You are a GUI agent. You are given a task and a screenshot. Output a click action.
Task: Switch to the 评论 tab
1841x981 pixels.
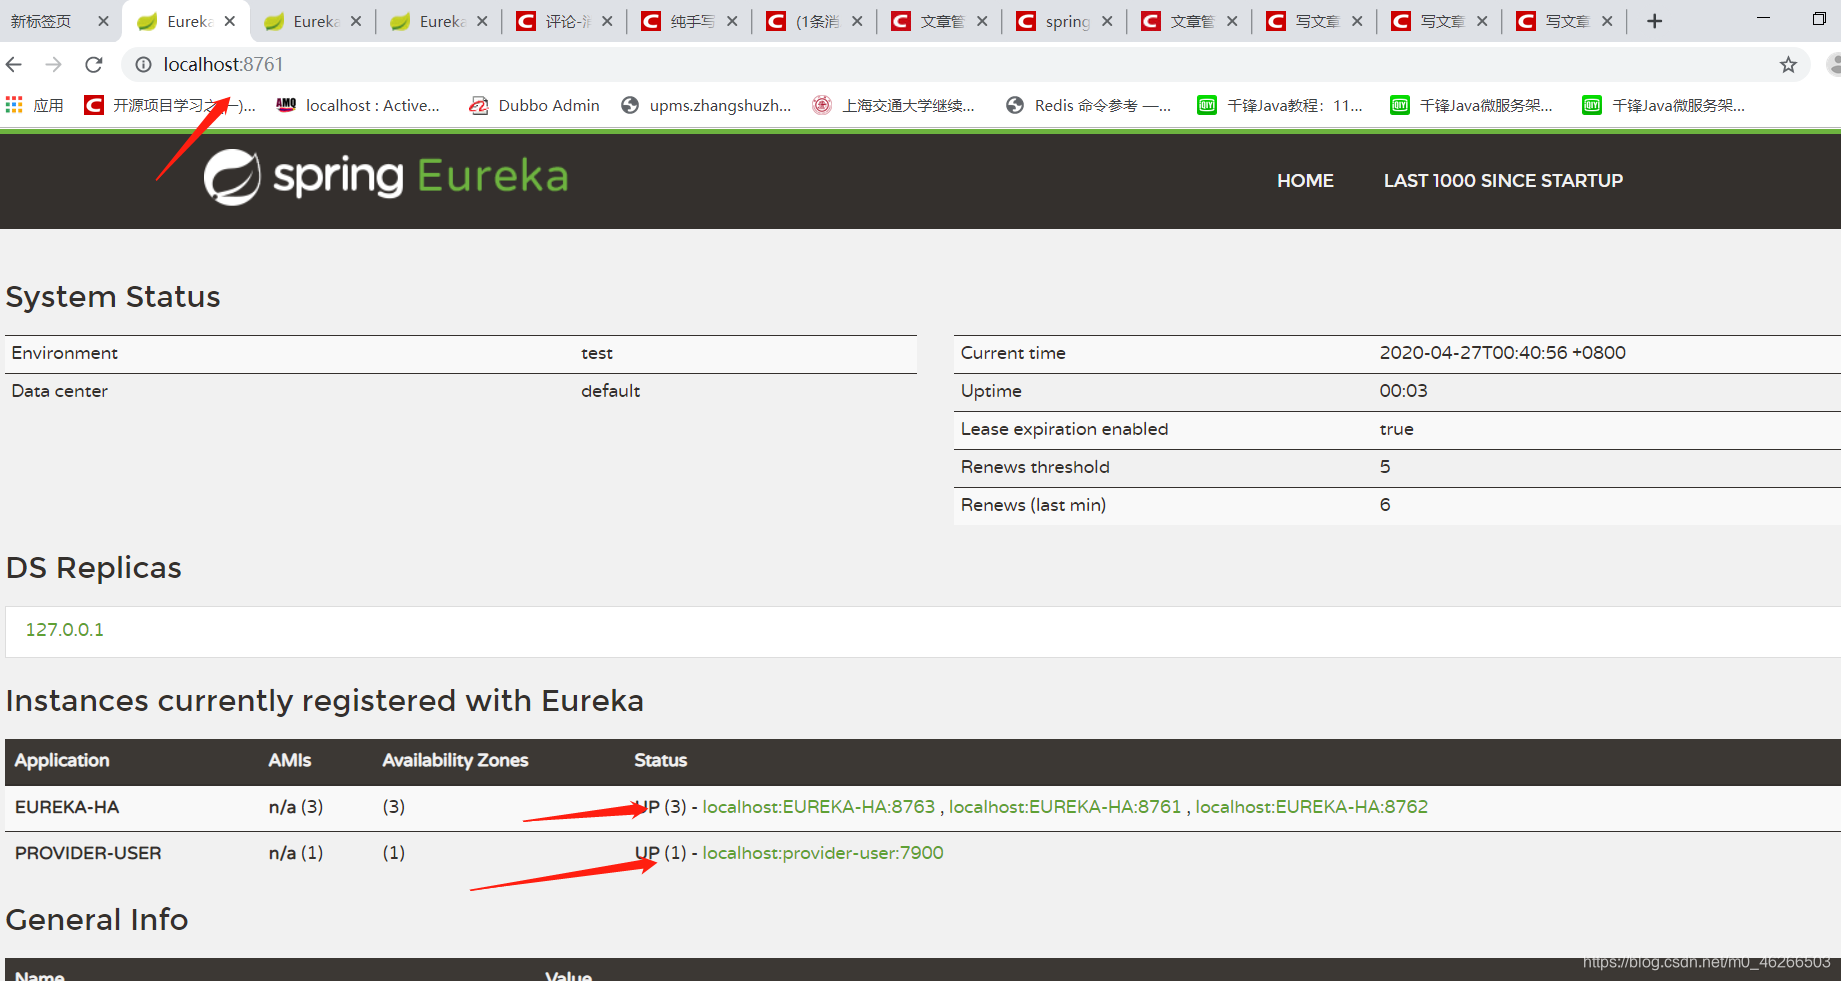[565, 21]
